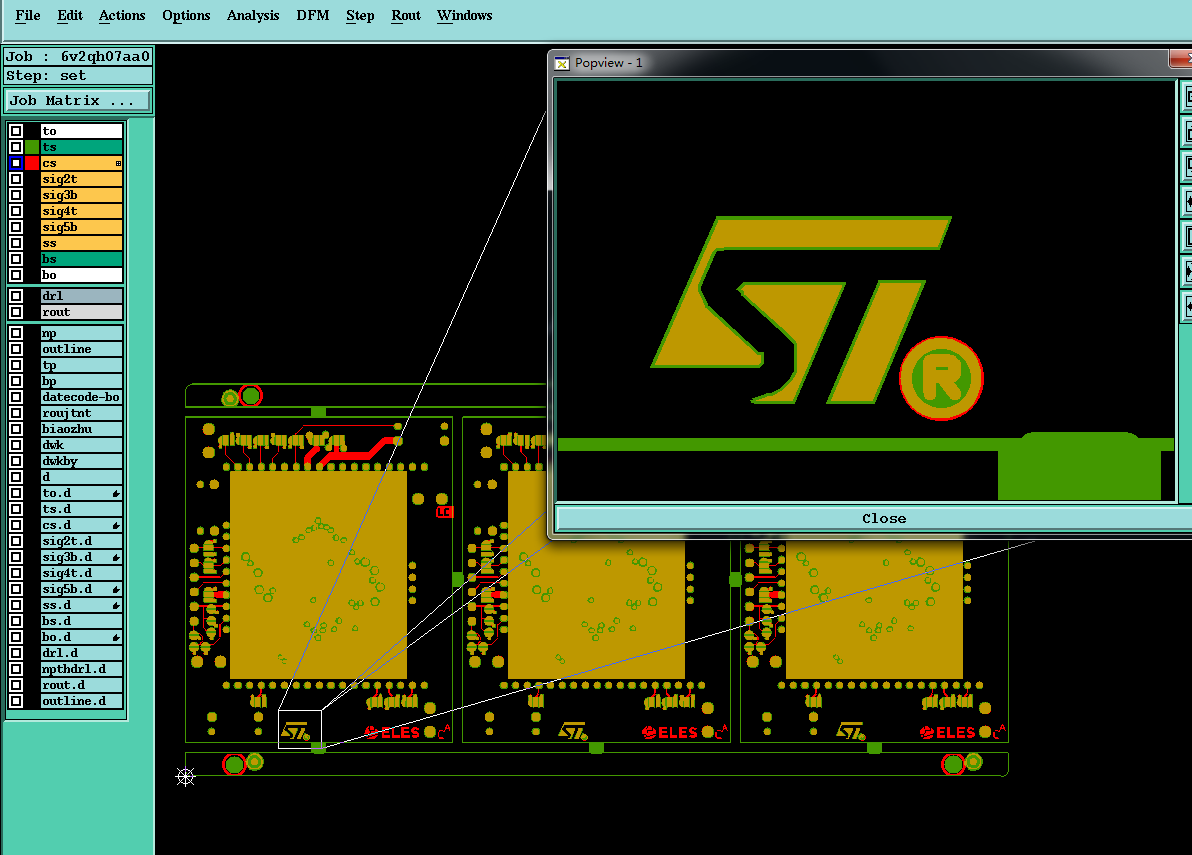The height and width of the screenshot is (855, 1192).
Task: Enable the sig3b layer checkbox
Action: 16,195
